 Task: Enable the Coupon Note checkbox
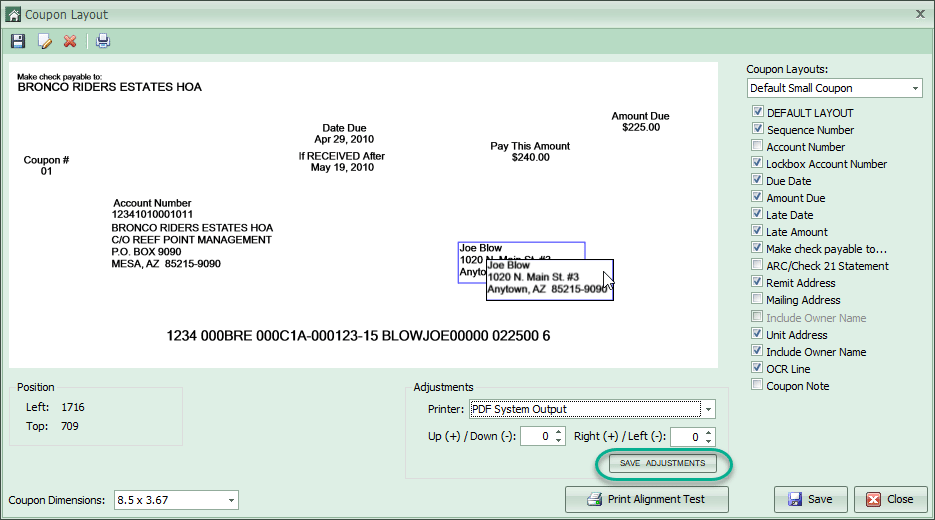(757, 385)
